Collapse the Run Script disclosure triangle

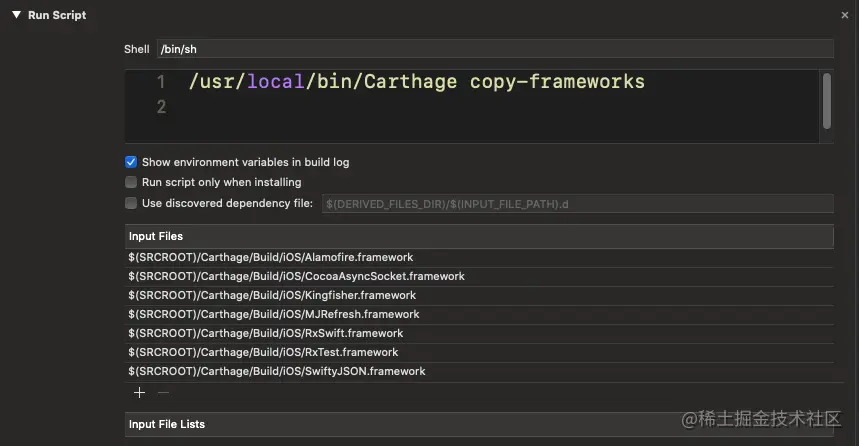tap(16, 15)
